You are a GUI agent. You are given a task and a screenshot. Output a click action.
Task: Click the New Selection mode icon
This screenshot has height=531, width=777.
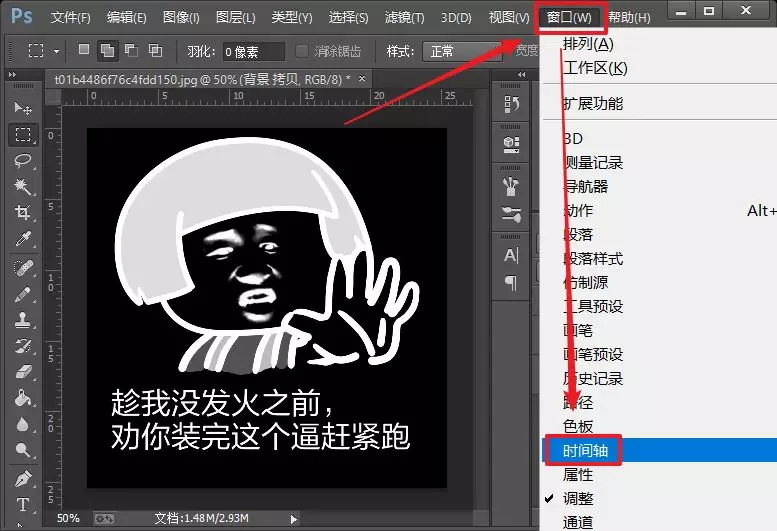pos(84,50)
